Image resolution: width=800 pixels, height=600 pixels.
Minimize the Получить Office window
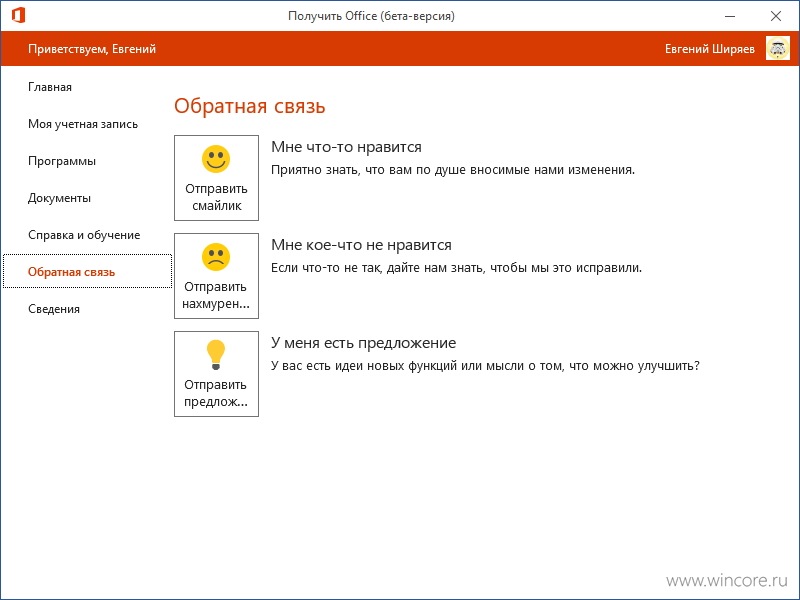click(730, 16)
